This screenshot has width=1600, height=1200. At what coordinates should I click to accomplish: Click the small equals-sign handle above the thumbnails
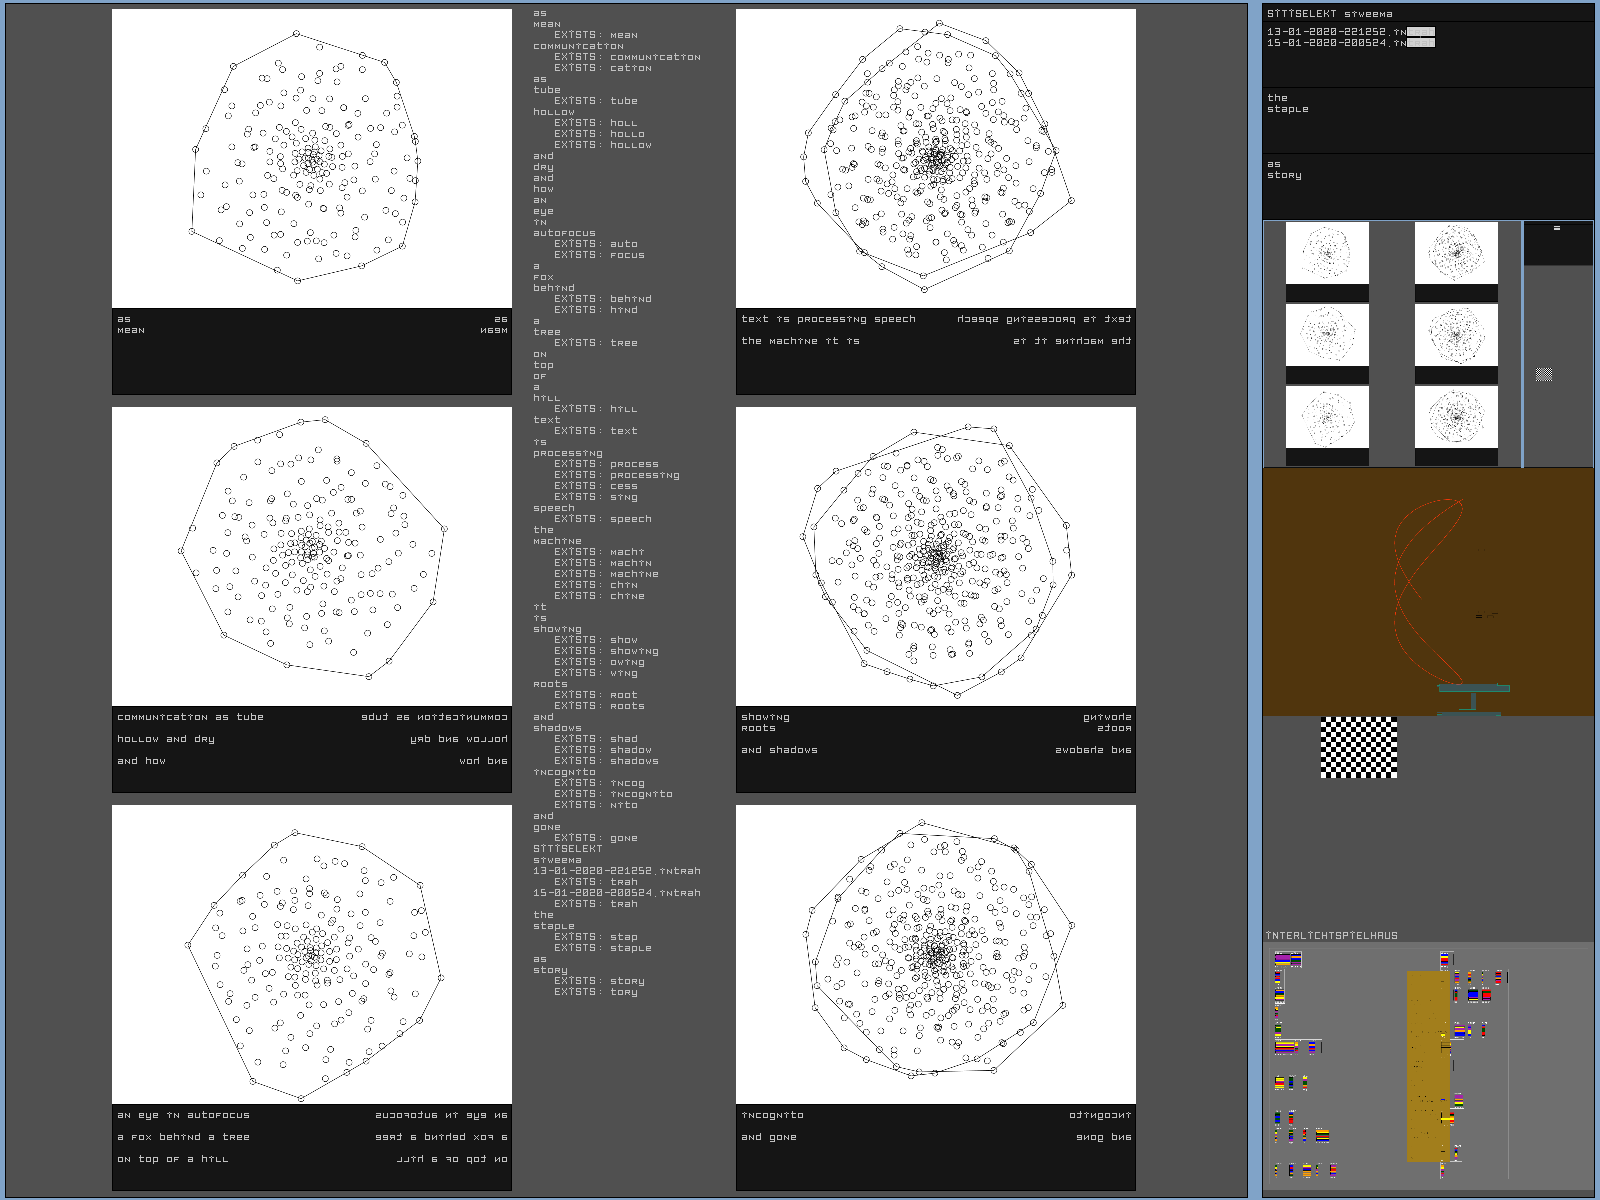[1557, 229]
